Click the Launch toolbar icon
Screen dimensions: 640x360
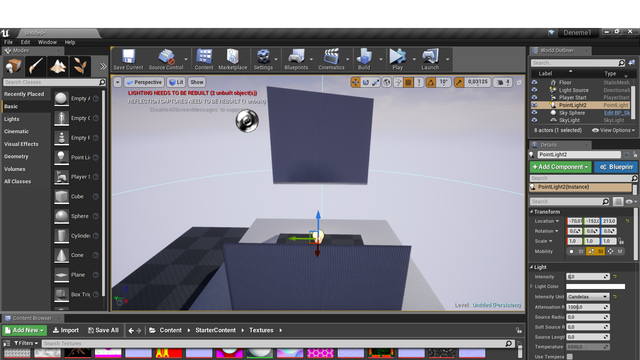tap(430, 60)
